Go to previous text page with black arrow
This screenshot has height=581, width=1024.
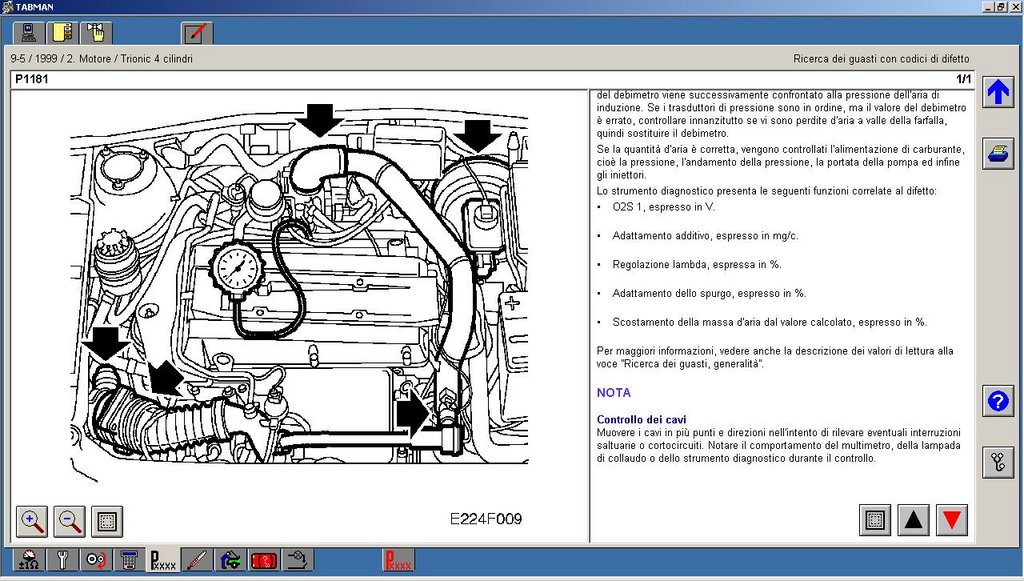(914, 520)
